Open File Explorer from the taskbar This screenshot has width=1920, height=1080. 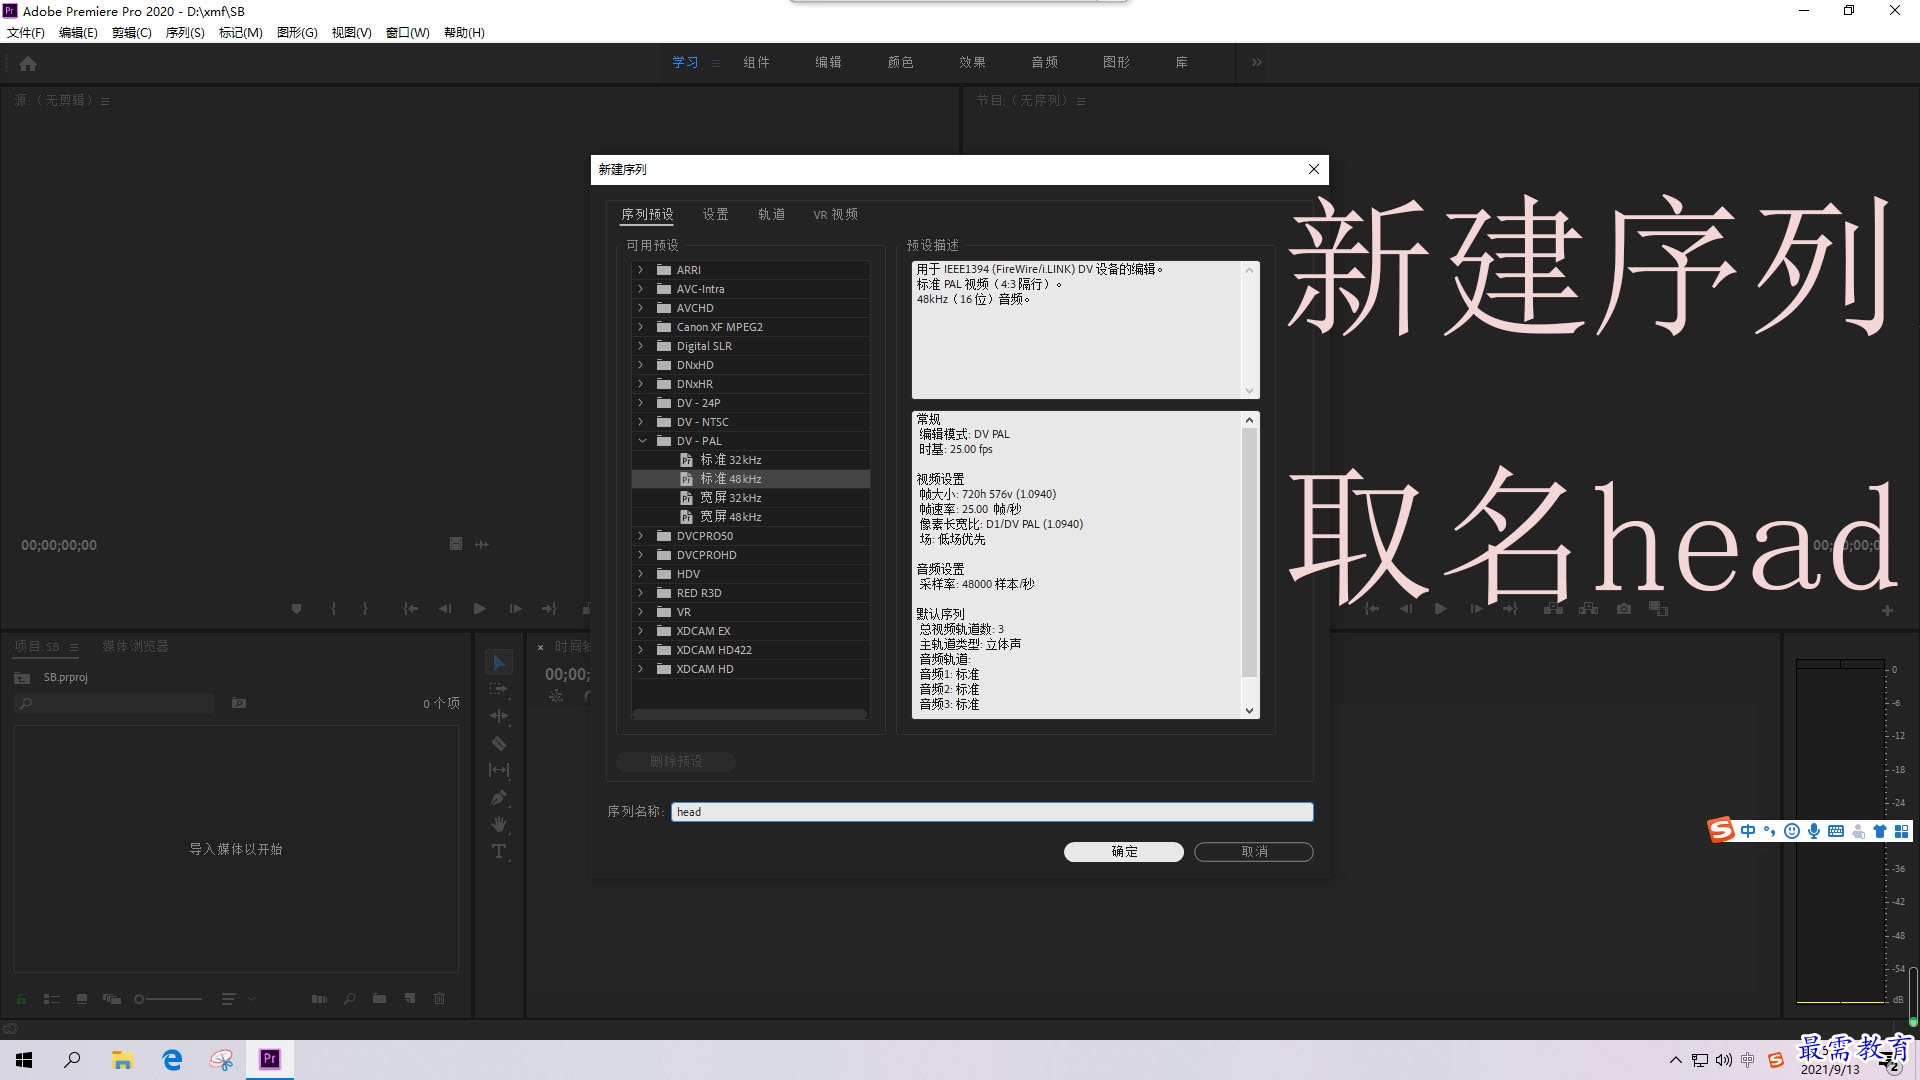pyautogui.click(x=122, y=1059)
